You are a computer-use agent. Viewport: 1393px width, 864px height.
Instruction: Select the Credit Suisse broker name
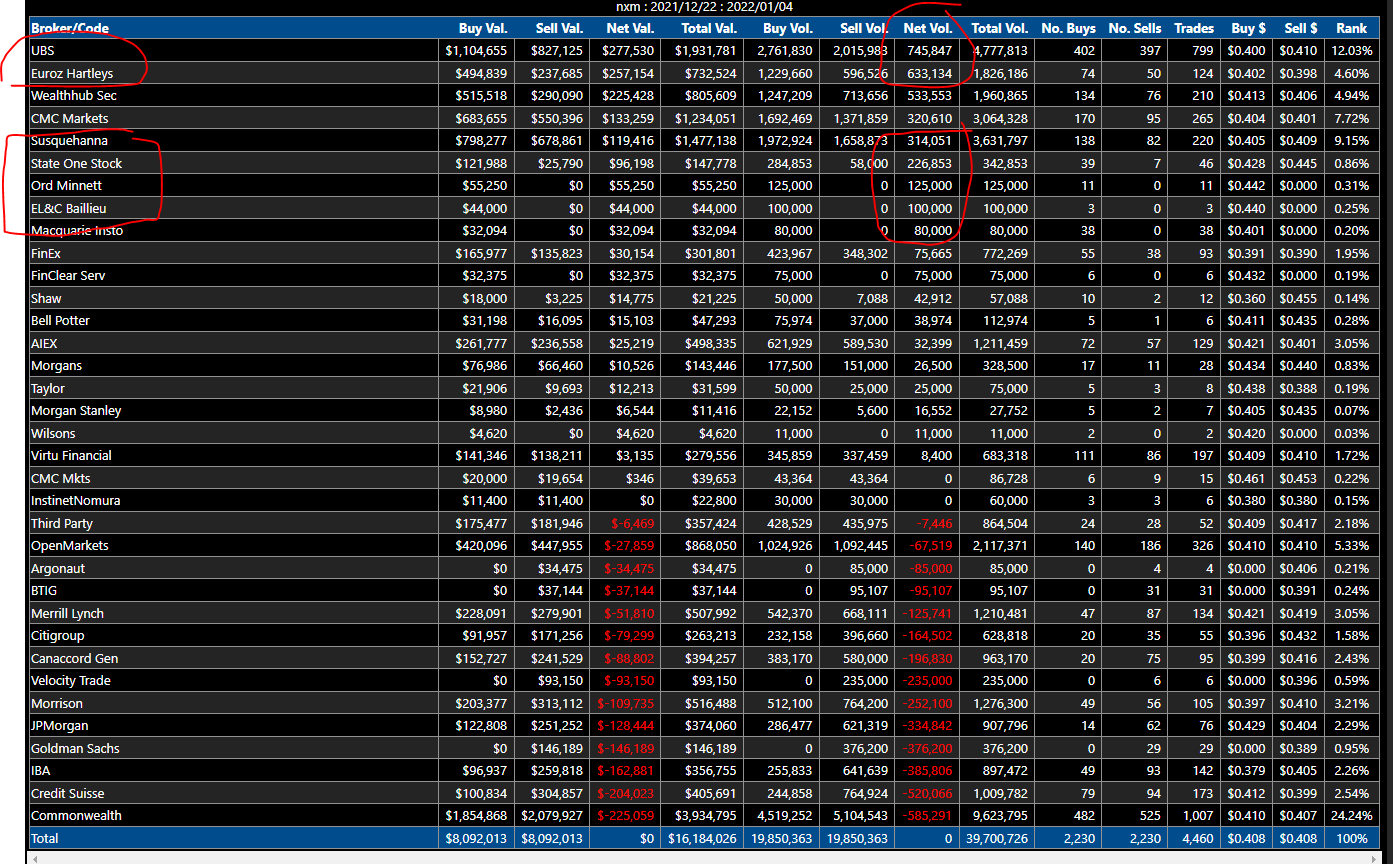tap(68, 793)
